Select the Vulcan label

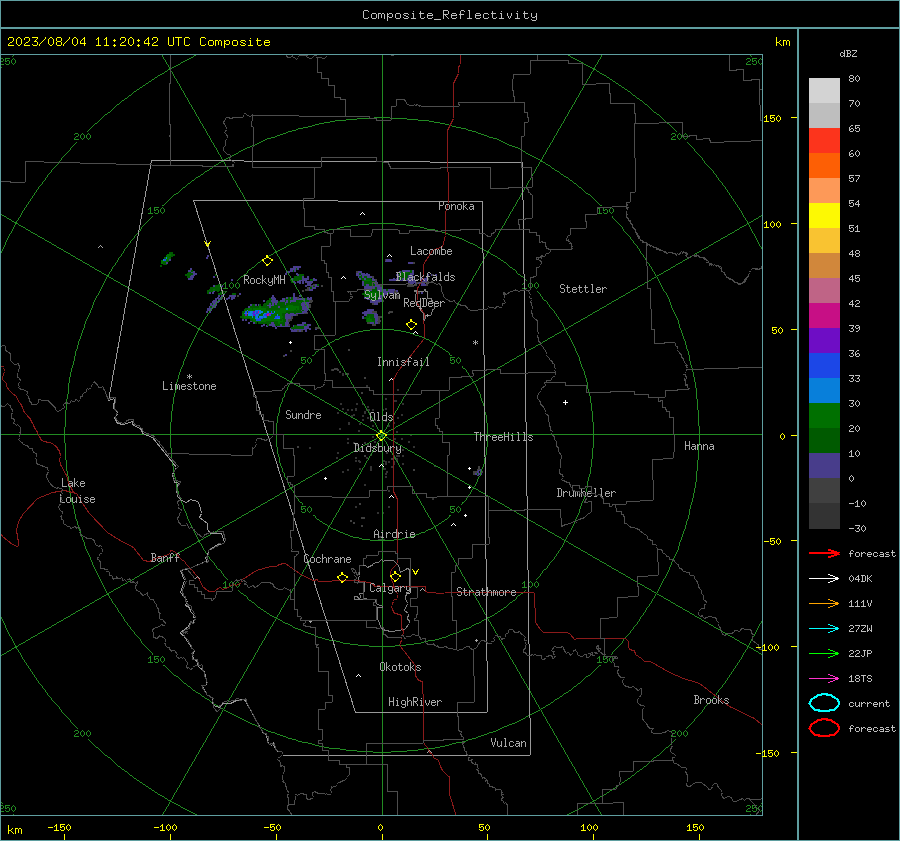(x=508, y=743)
